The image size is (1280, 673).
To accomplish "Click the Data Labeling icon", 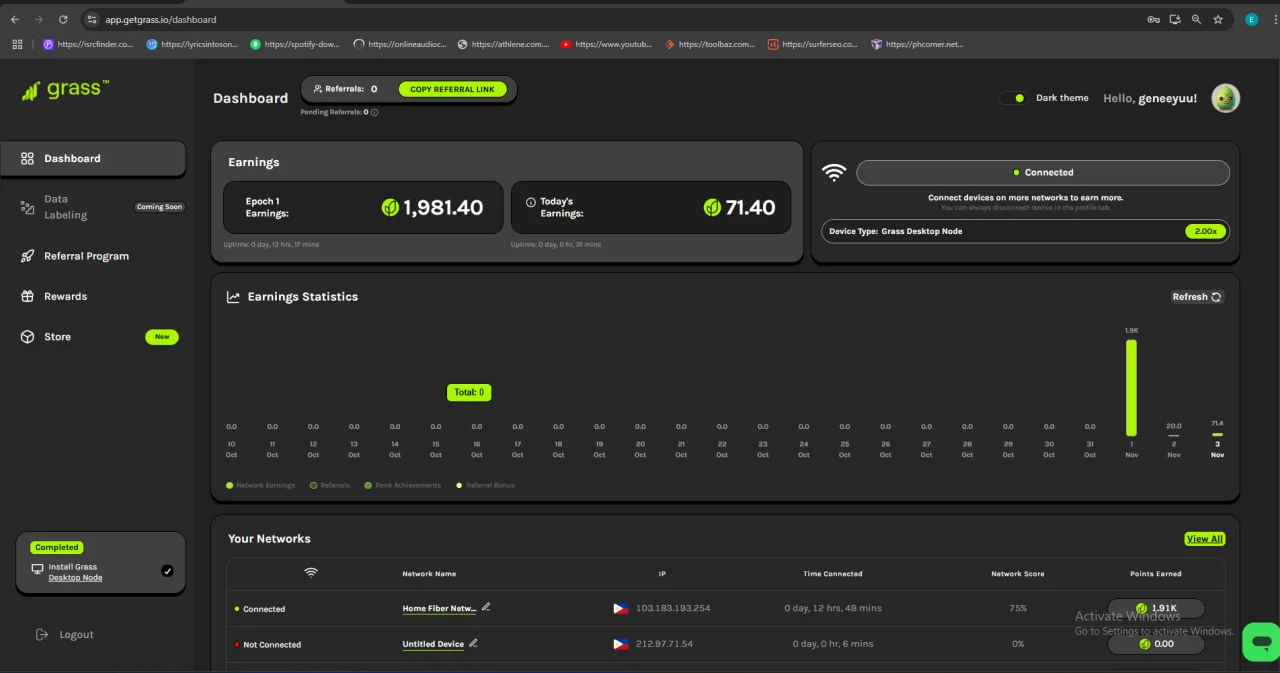I will click(x=27, y=207).
